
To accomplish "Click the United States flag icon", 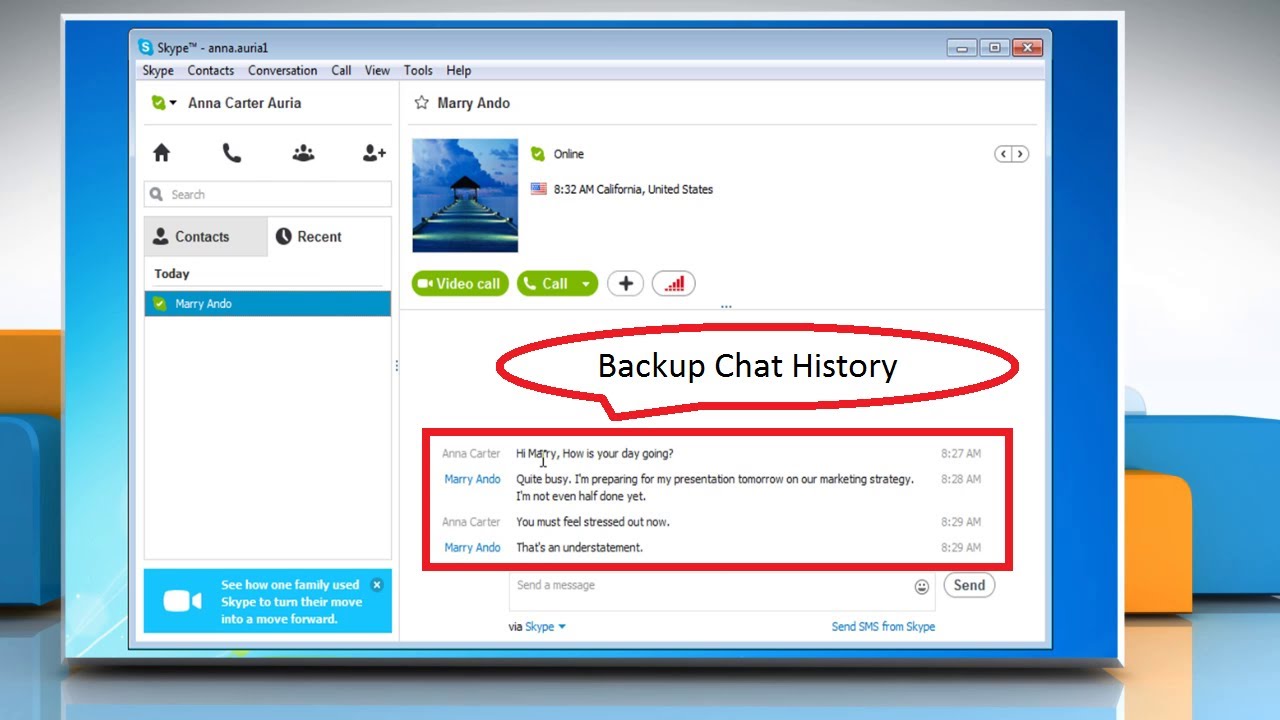I will [539, 189].
